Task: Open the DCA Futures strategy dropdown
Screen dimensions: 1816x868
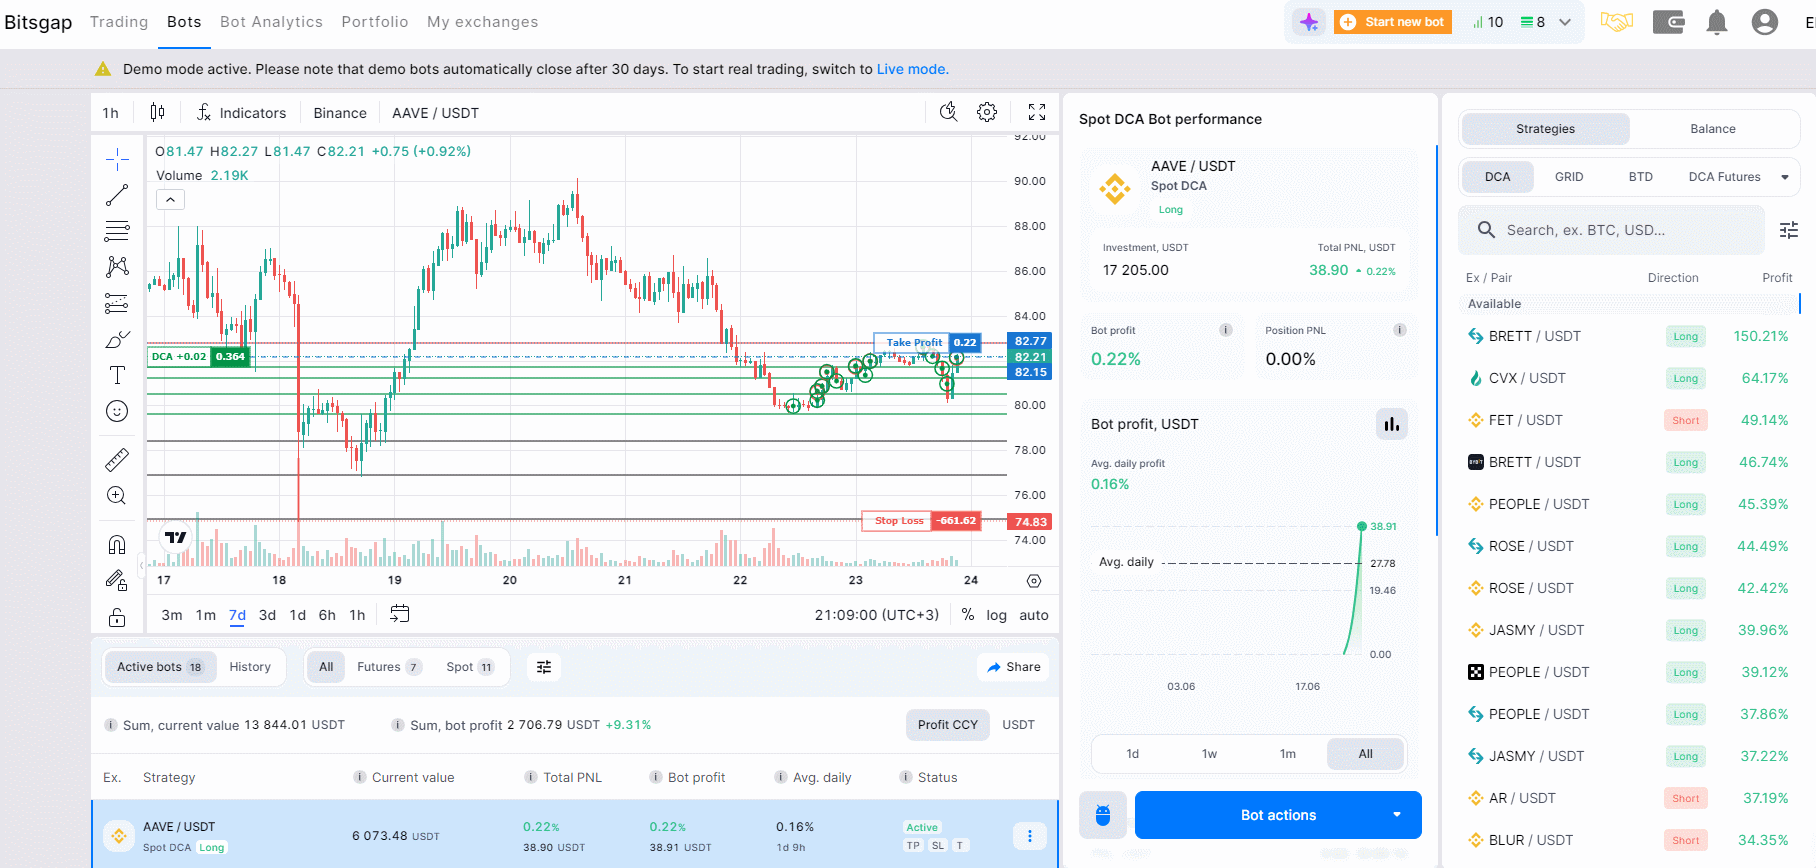Action: pos(1784,177)
